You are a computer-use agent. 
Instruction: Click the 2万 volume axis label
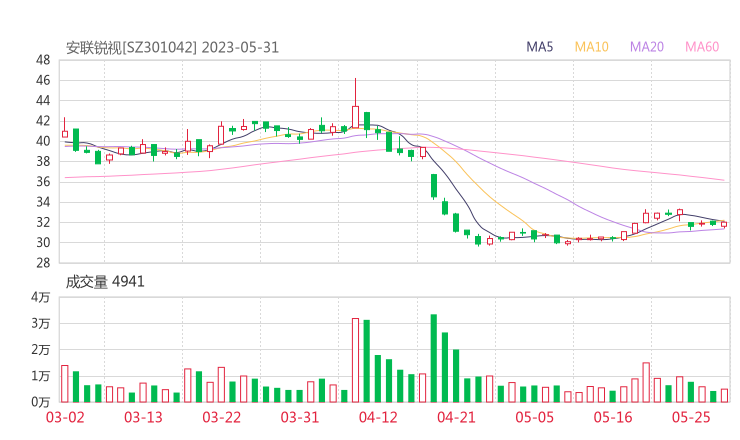[41, 350]
